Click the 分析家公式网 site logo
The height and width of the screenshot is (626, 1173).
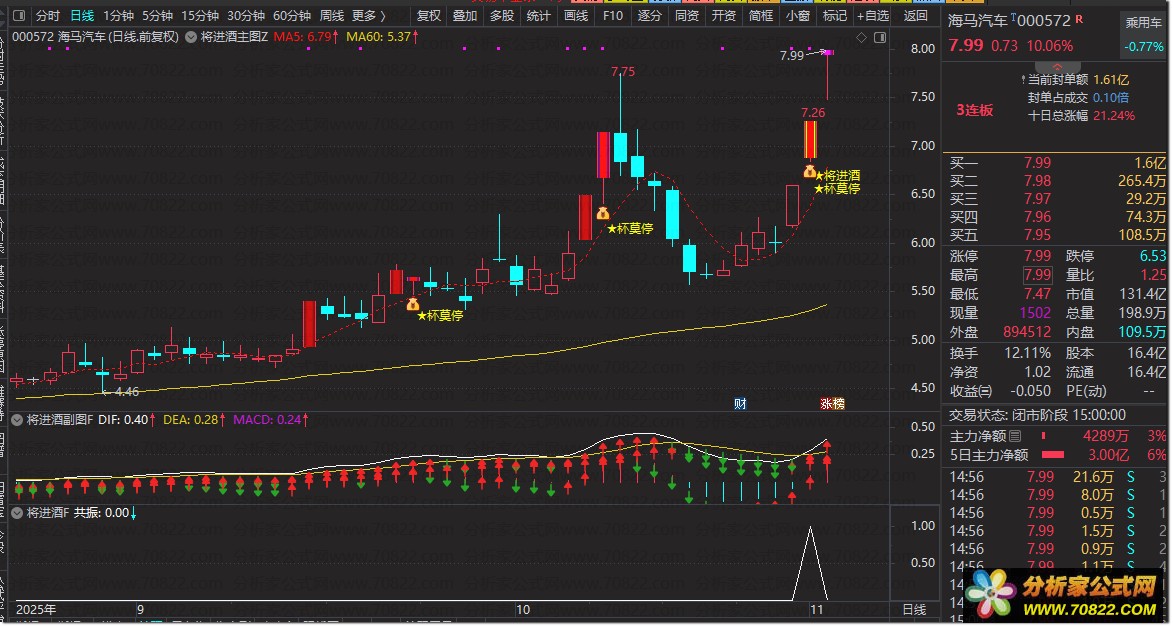point(1065,595)
